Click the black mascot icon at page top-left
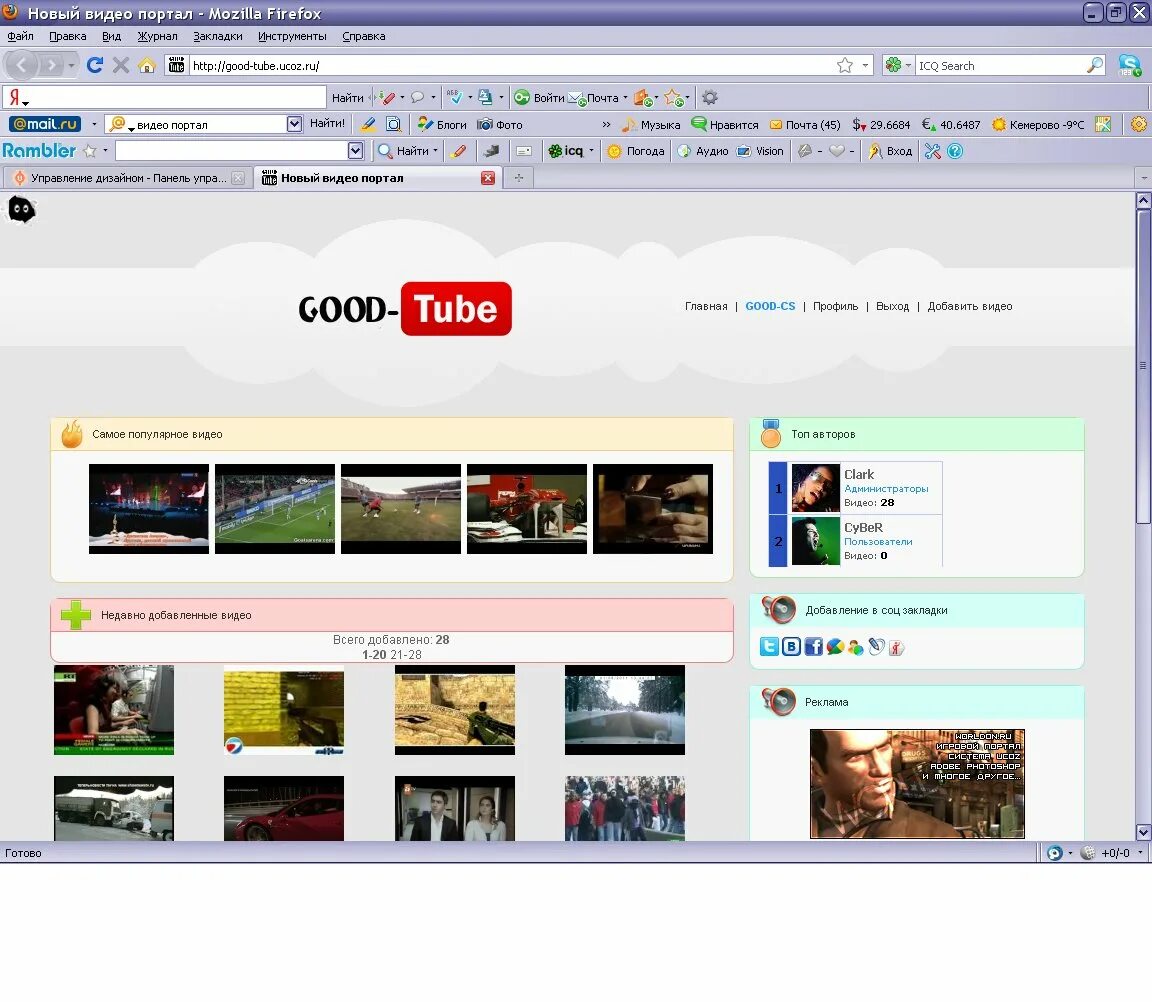The height and width of the screenshot is (1002, 1152). click(21, 210)
